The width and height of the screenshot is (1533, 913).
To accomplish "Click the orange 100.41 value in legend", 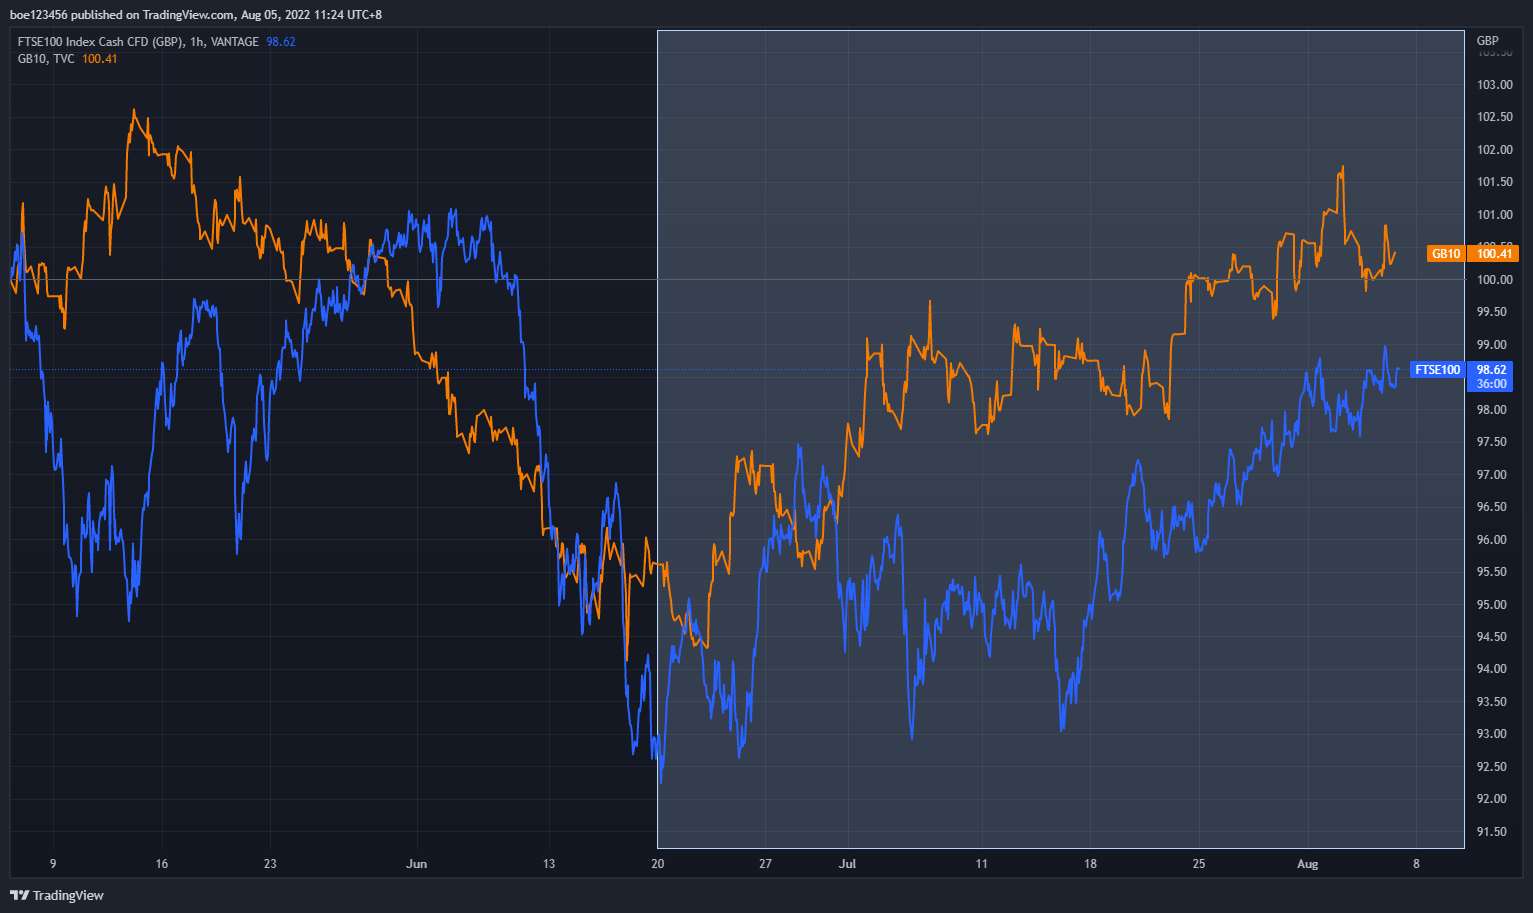I will pos(100,59).
